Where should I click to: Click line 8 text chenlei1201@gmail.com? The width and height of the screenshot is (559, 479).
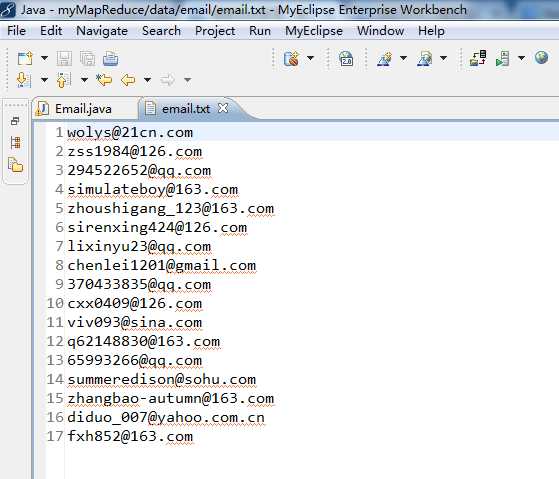click(161, 266)
